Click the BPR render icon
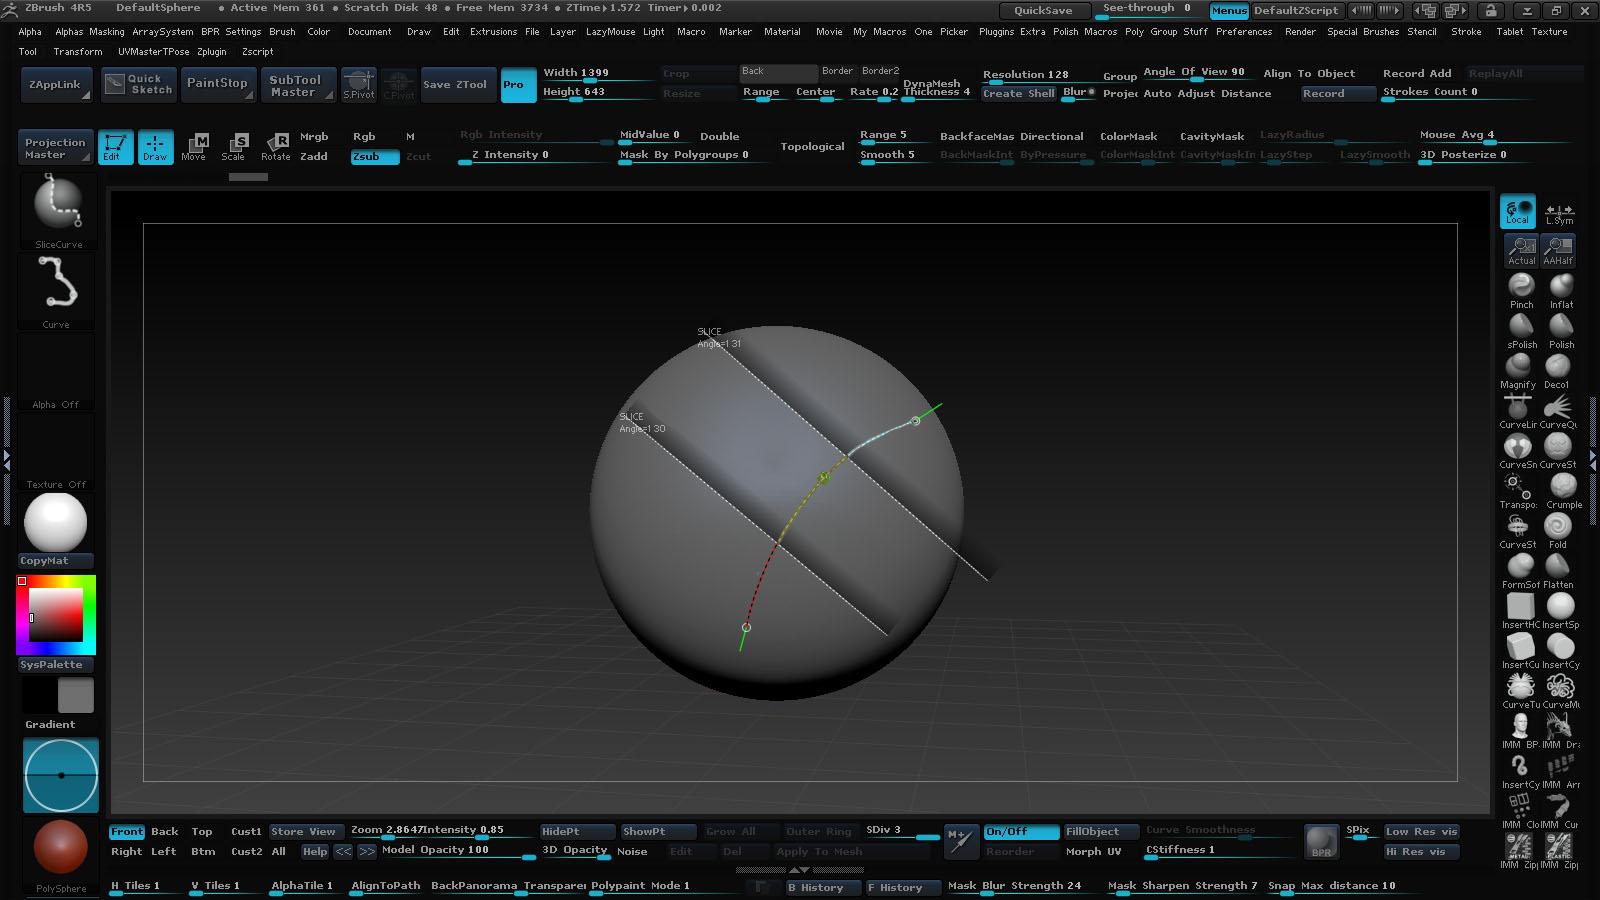 pyautogui.click(x=1321, y=842)
